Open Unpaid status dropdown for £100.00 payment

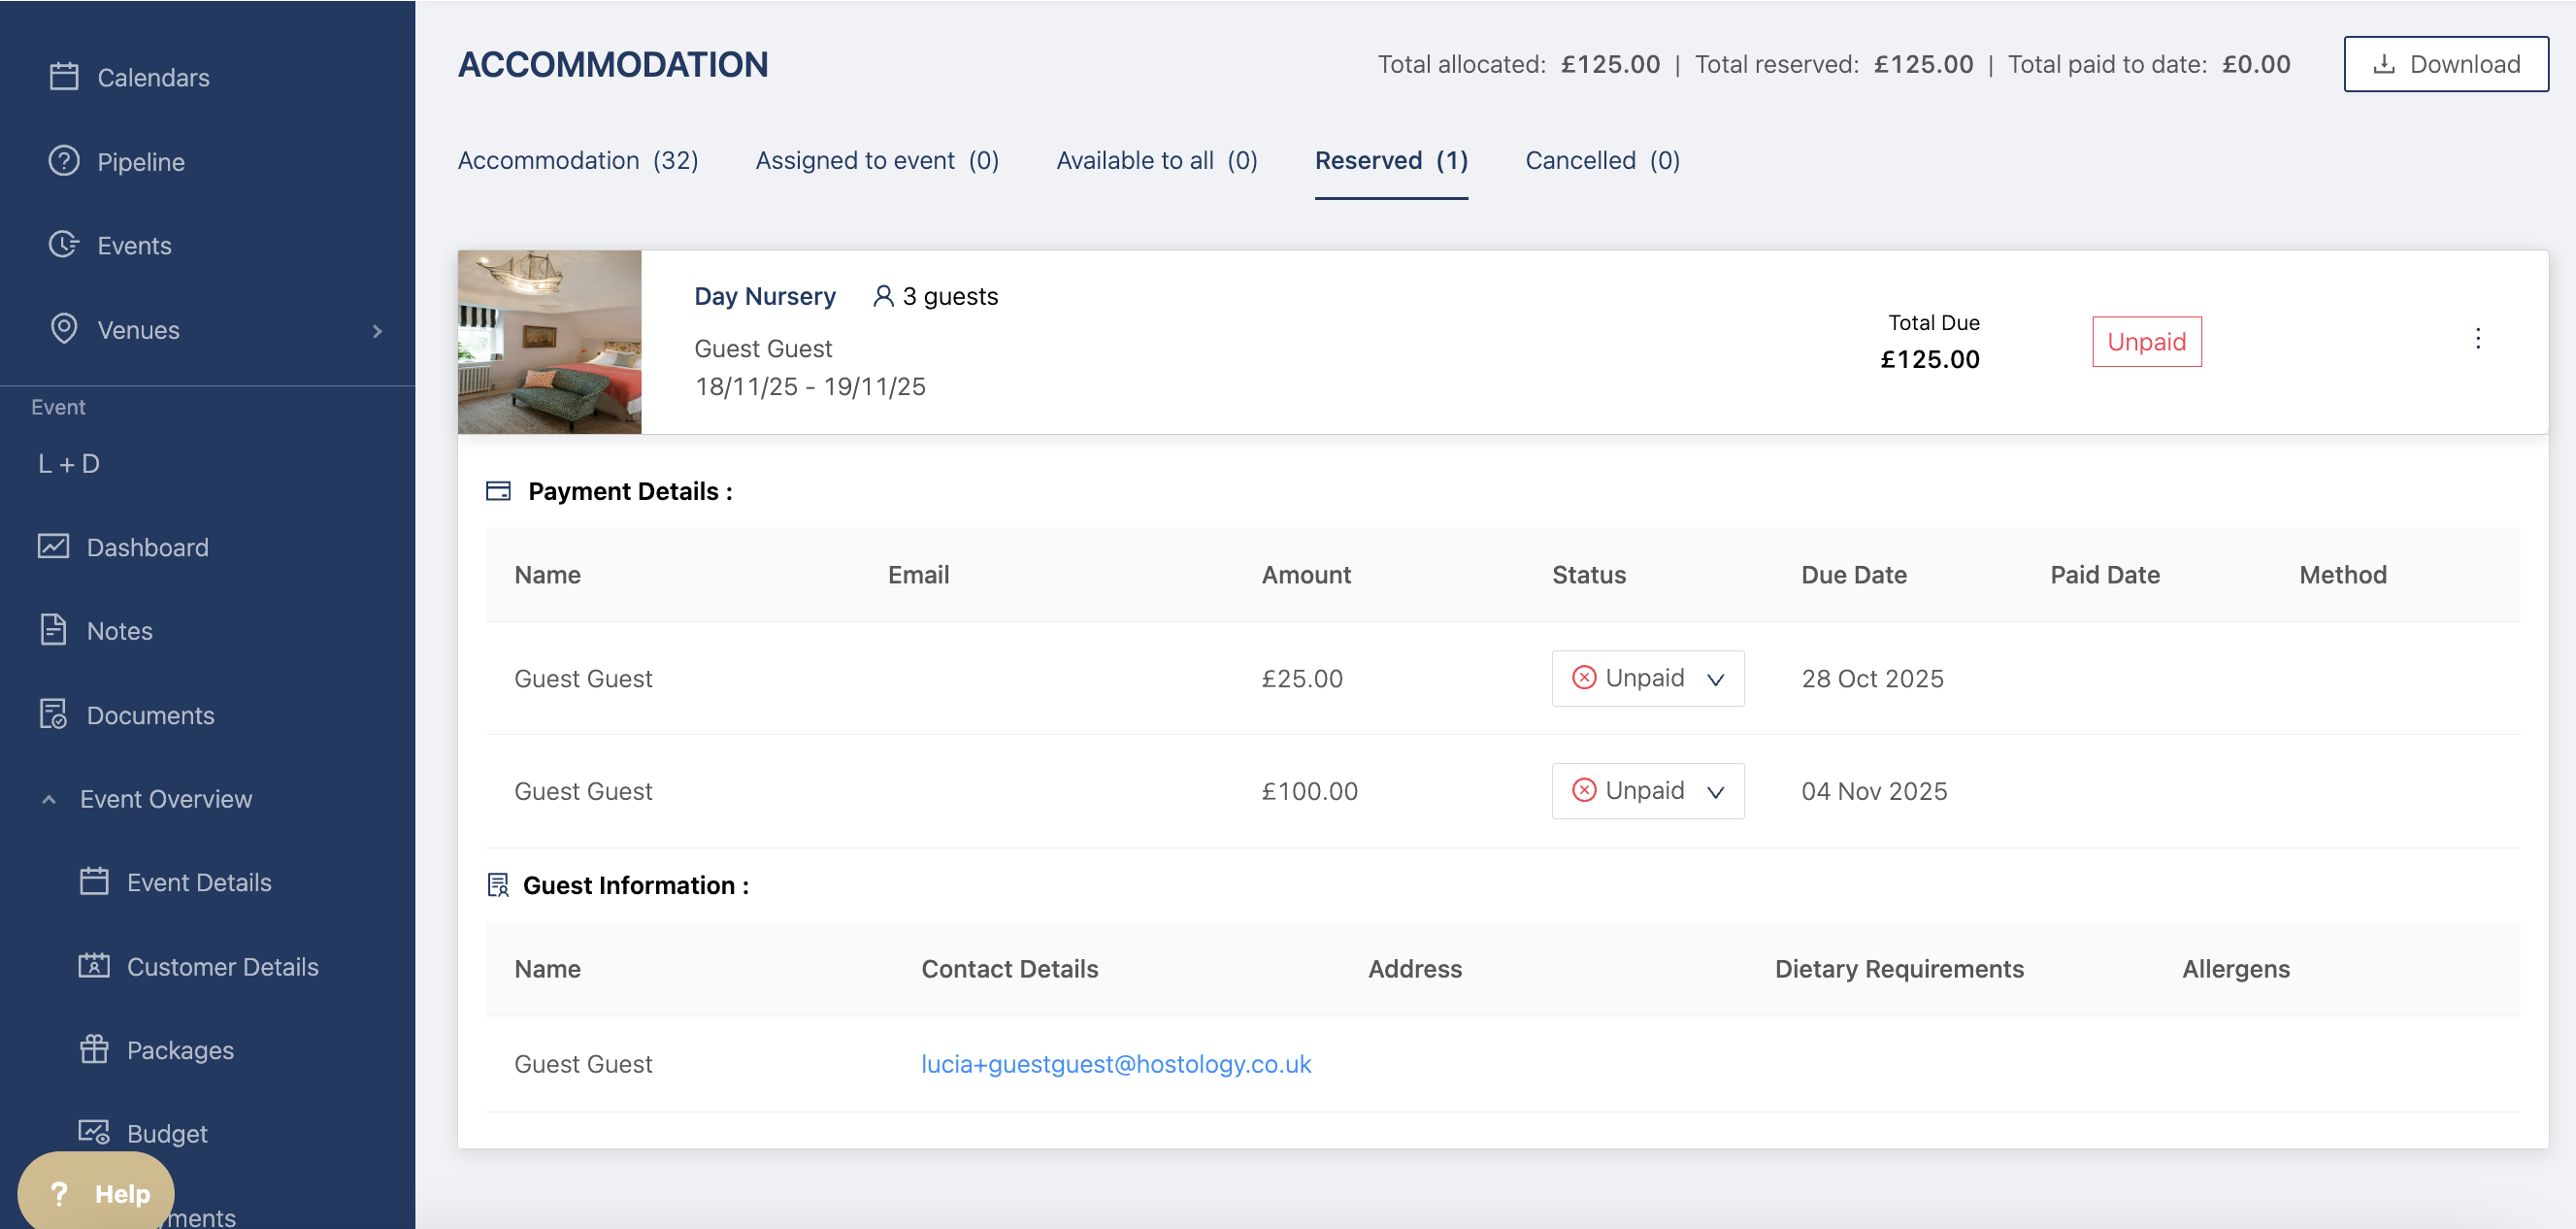(x=1647, y=791)
